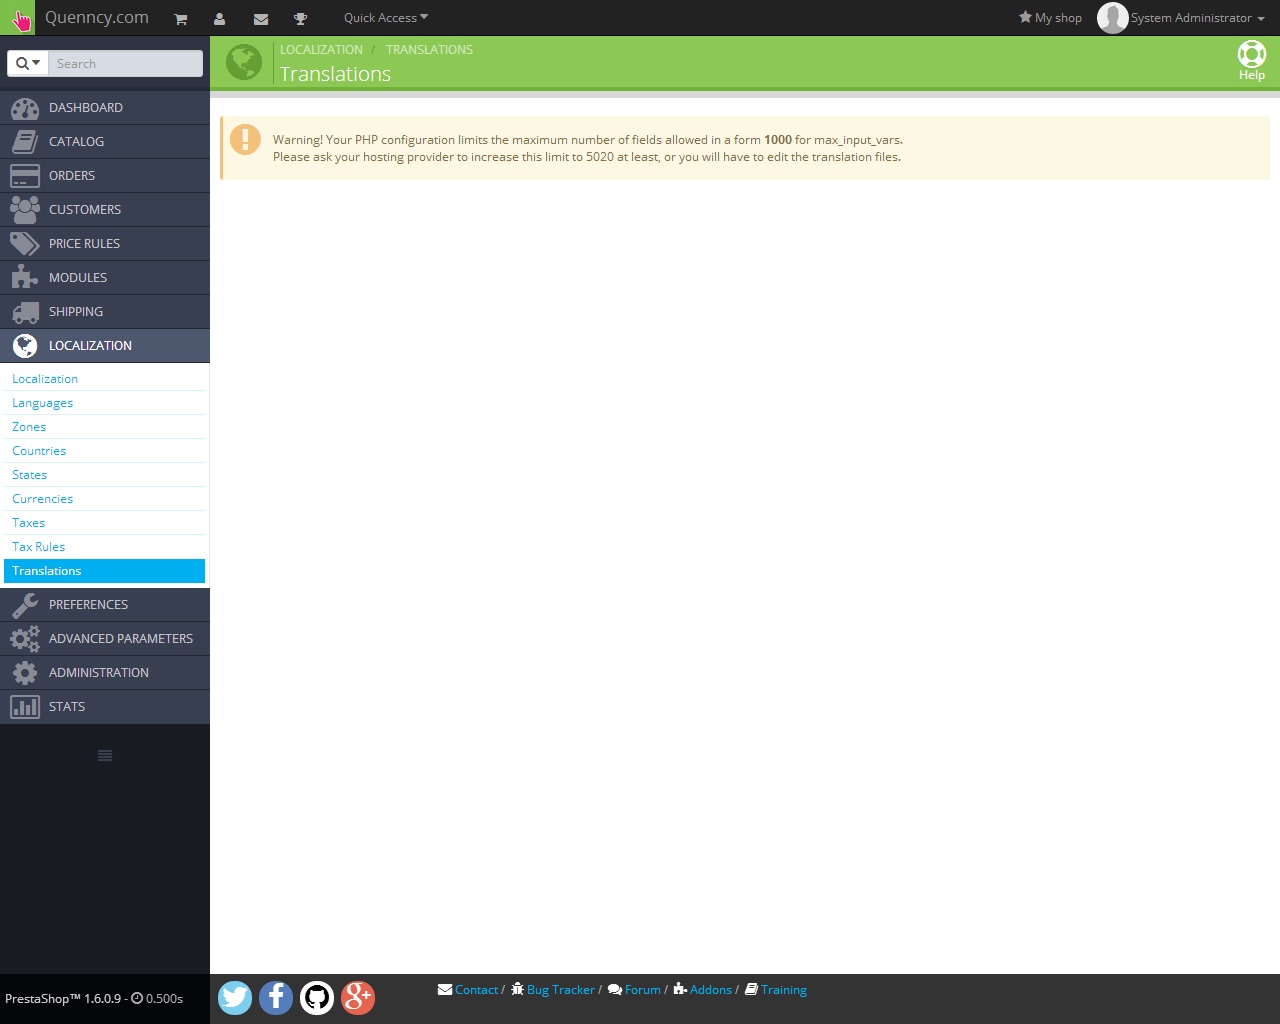The height and width of the screenshot is (1024, 1280).
Task: Click the Dashboard gauge icon
Action: [25, 108]
